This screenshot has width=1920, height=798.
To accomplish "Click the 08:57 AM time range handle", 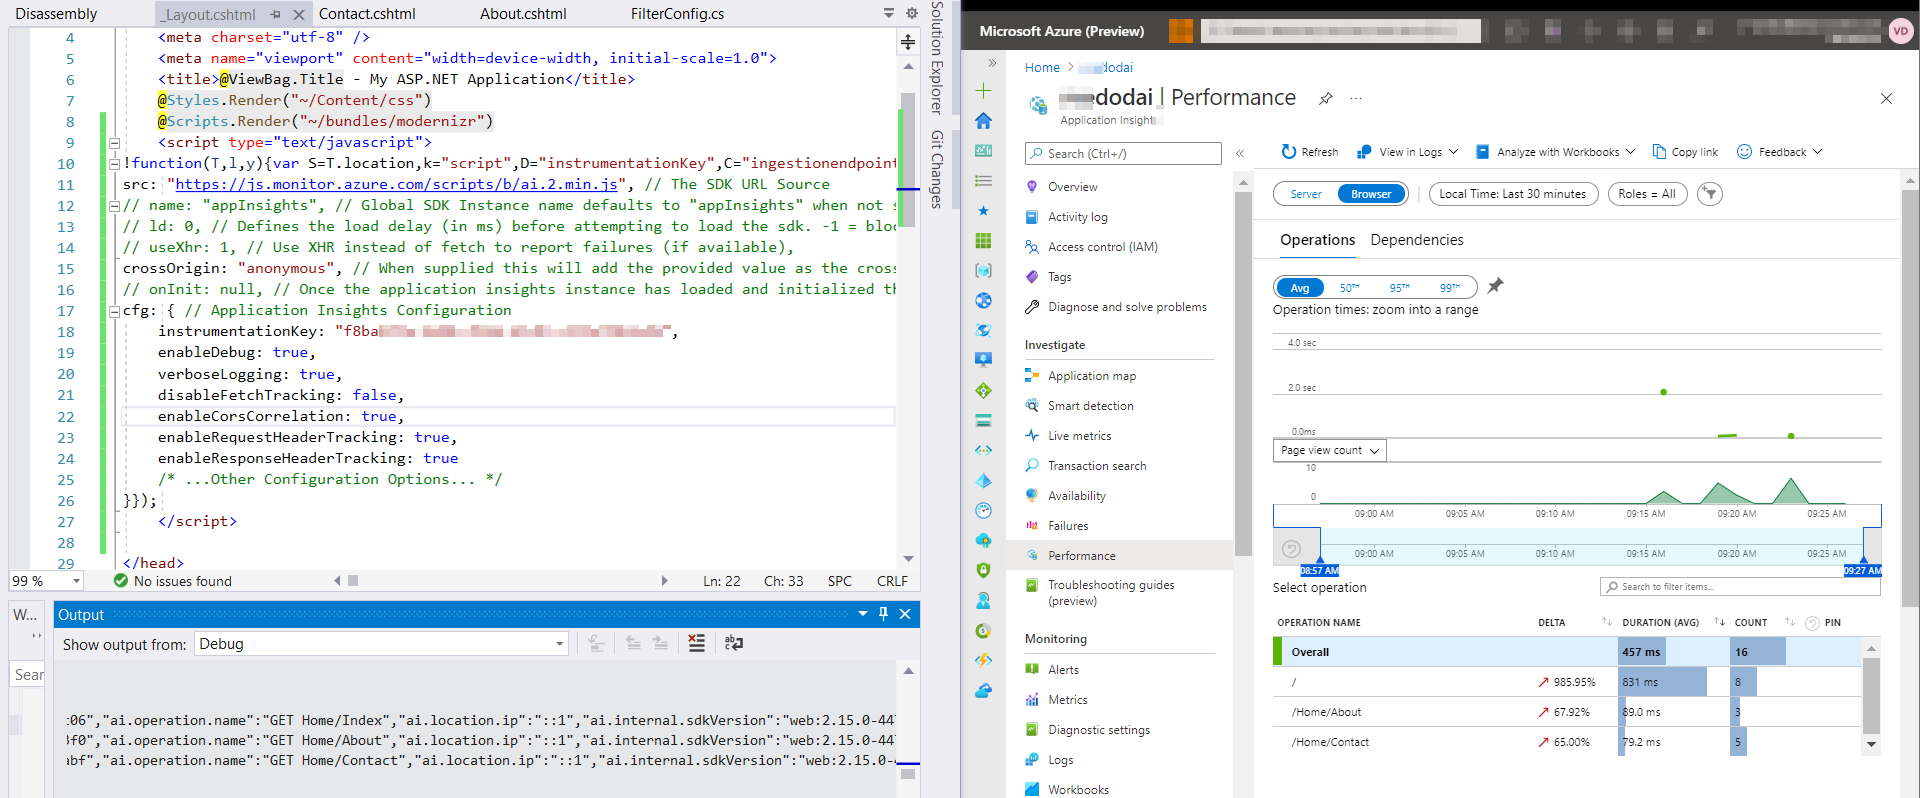I will 1319,571.
